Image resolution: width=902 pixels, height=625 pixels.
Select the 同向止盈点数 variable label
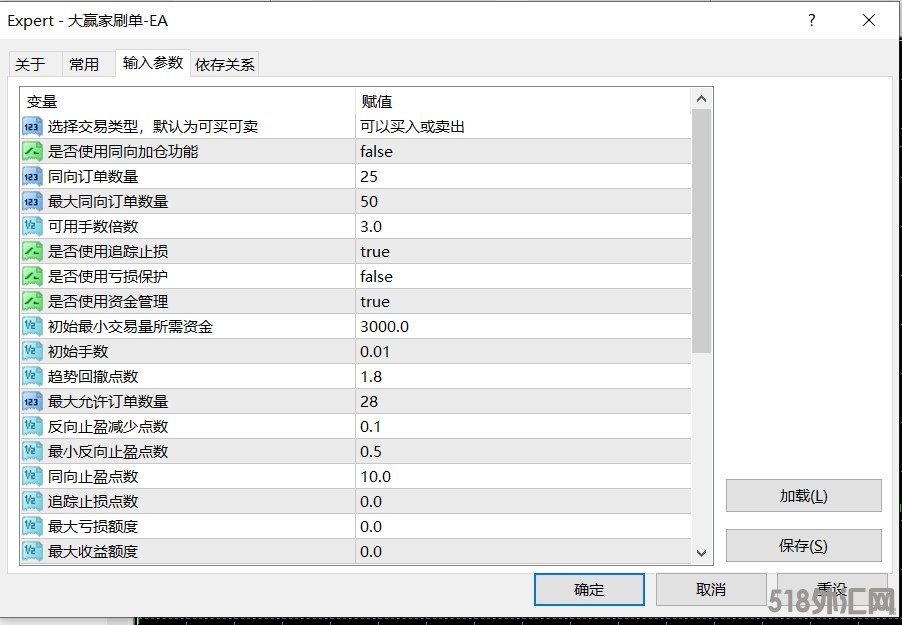(x=93, y=477)
